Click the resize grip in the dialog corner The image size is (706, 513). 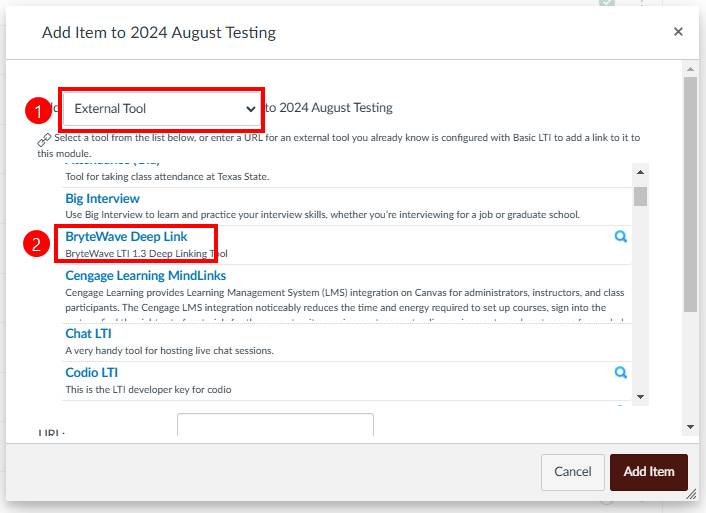coord(692,493)
